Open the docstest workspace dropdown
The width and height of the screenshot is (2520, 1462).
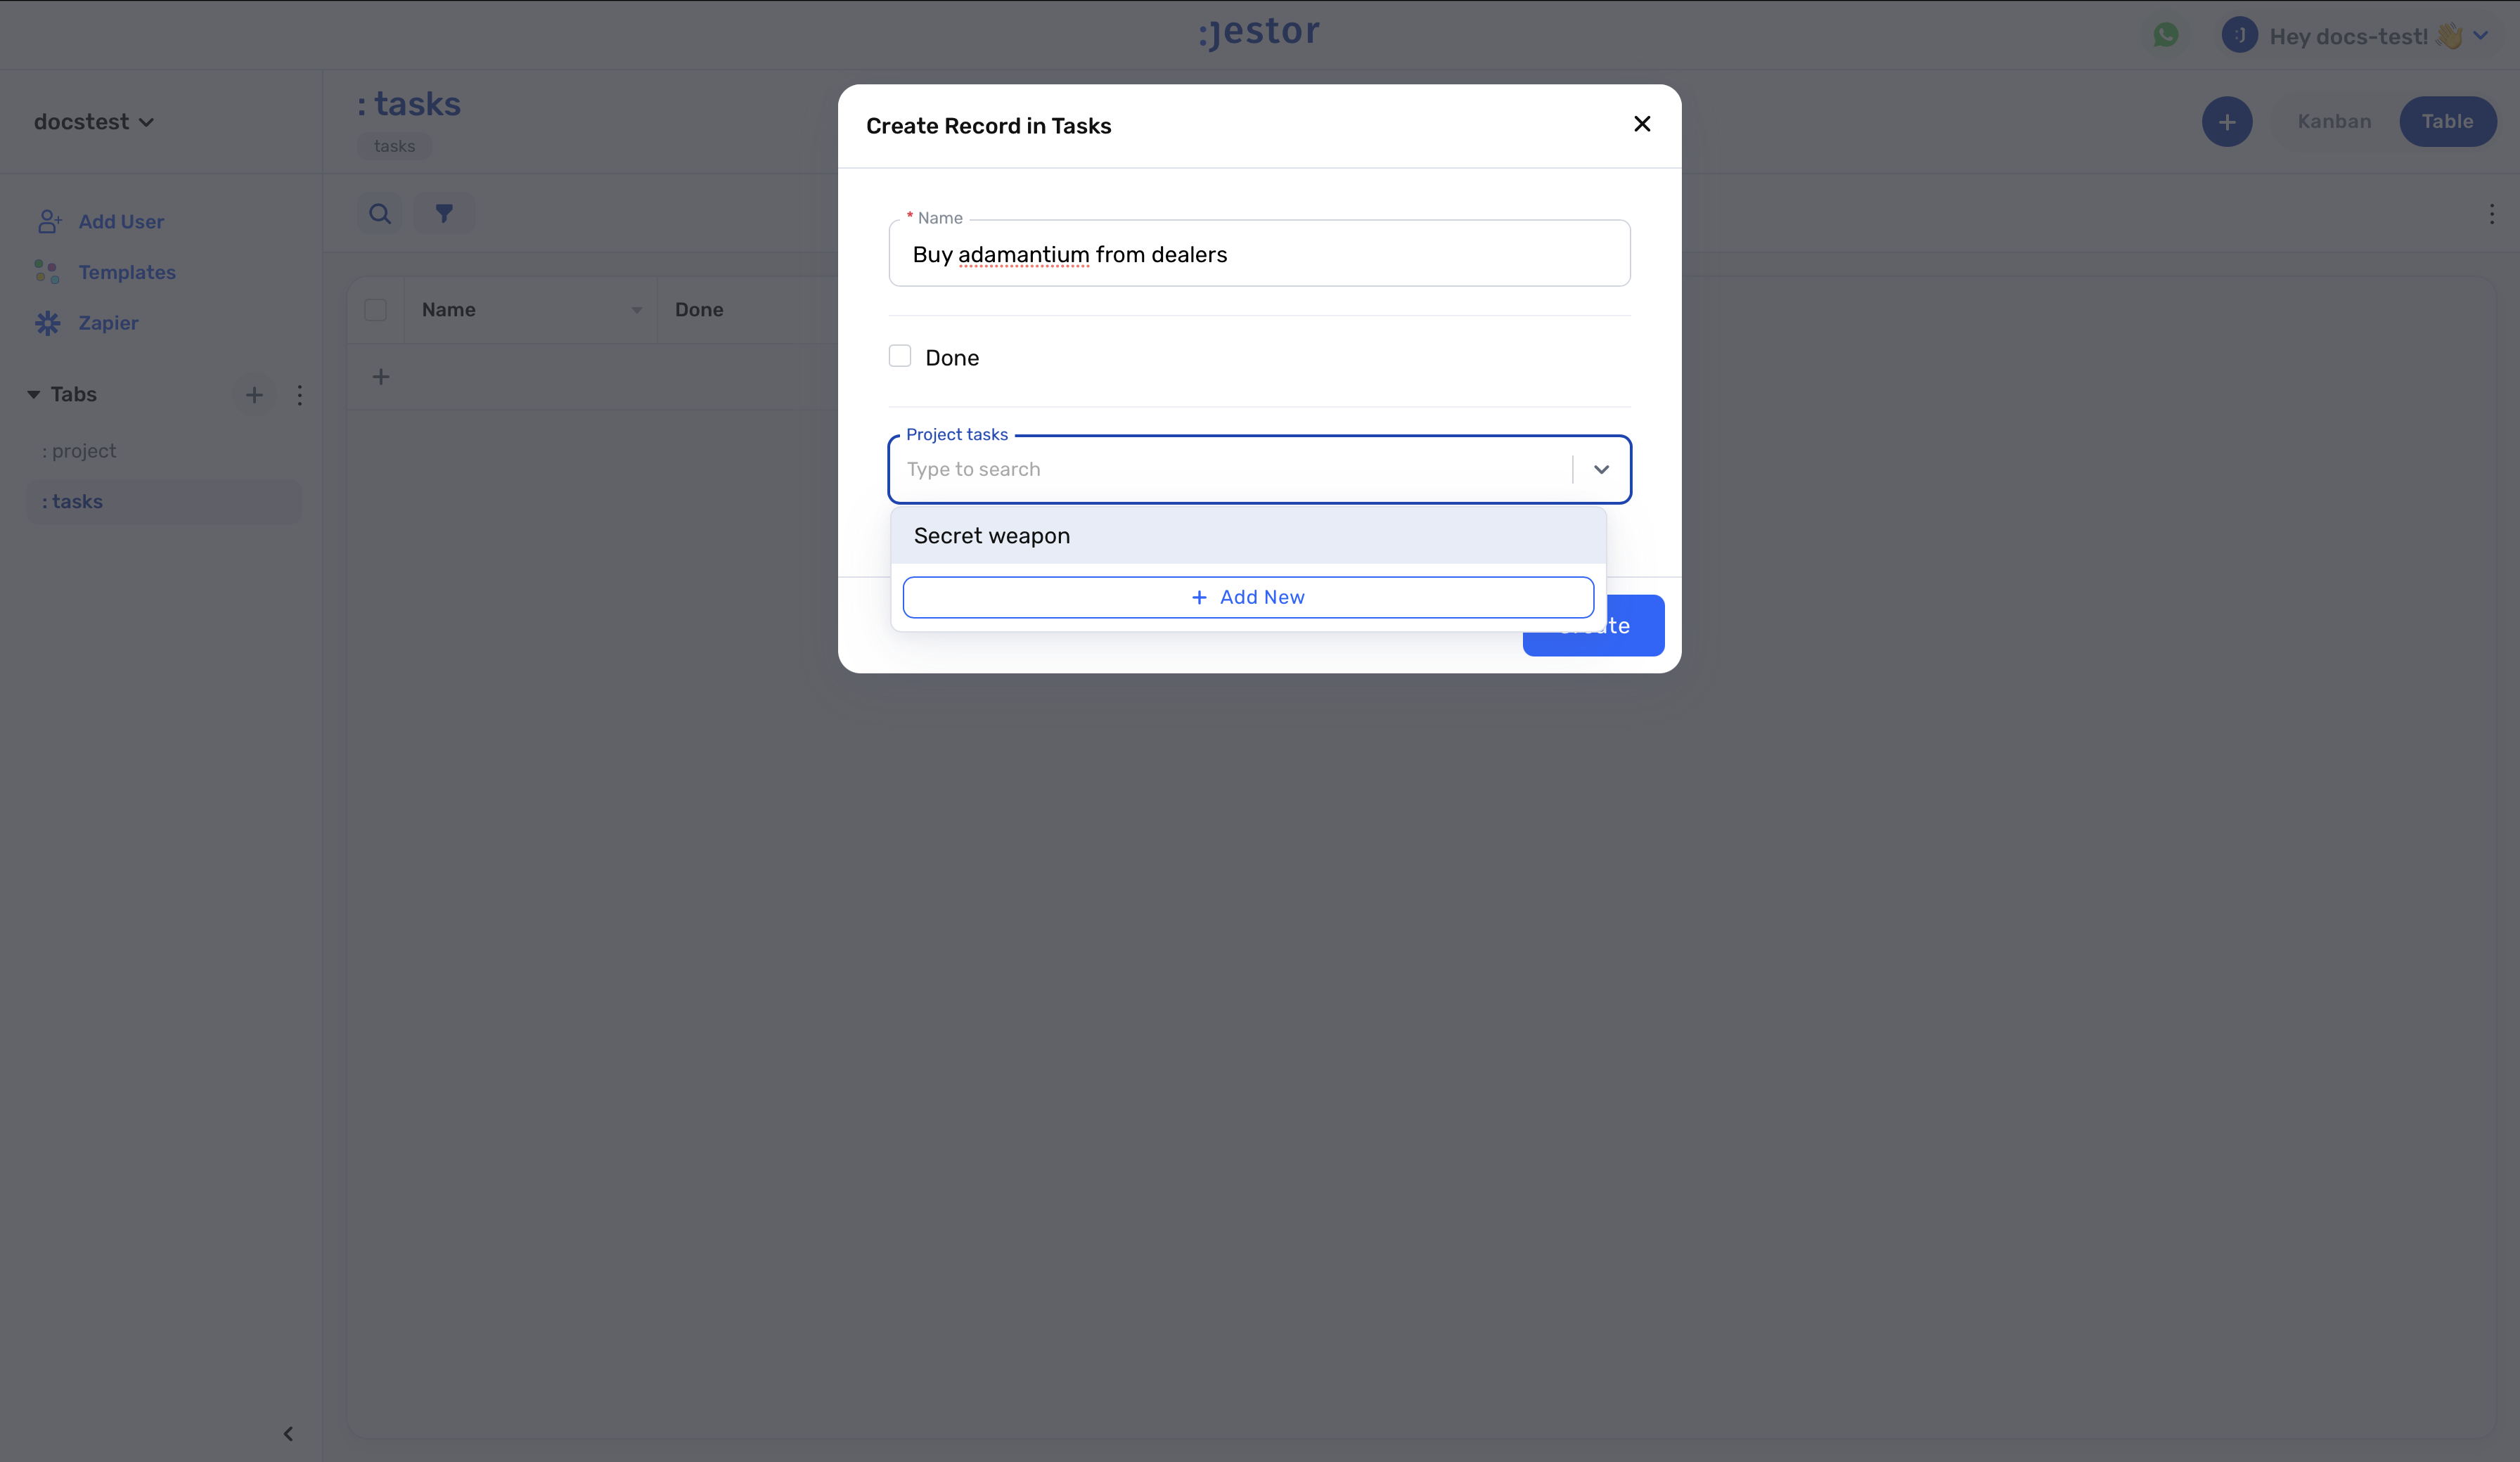pos(93,122)
